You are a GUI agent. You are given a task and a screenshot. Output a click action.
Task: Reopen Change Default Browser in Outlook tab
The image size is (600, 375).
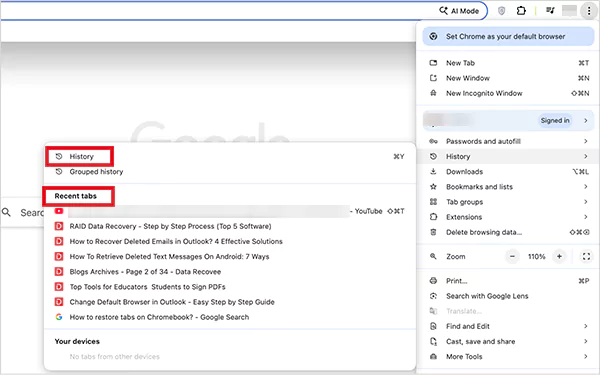(x=230, y=302)
